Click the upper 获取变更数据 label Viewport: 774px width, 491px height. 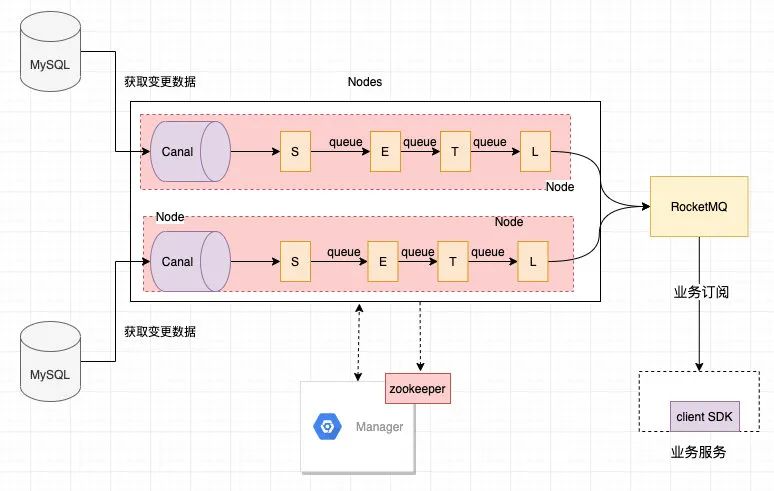(x=160, y=82)
